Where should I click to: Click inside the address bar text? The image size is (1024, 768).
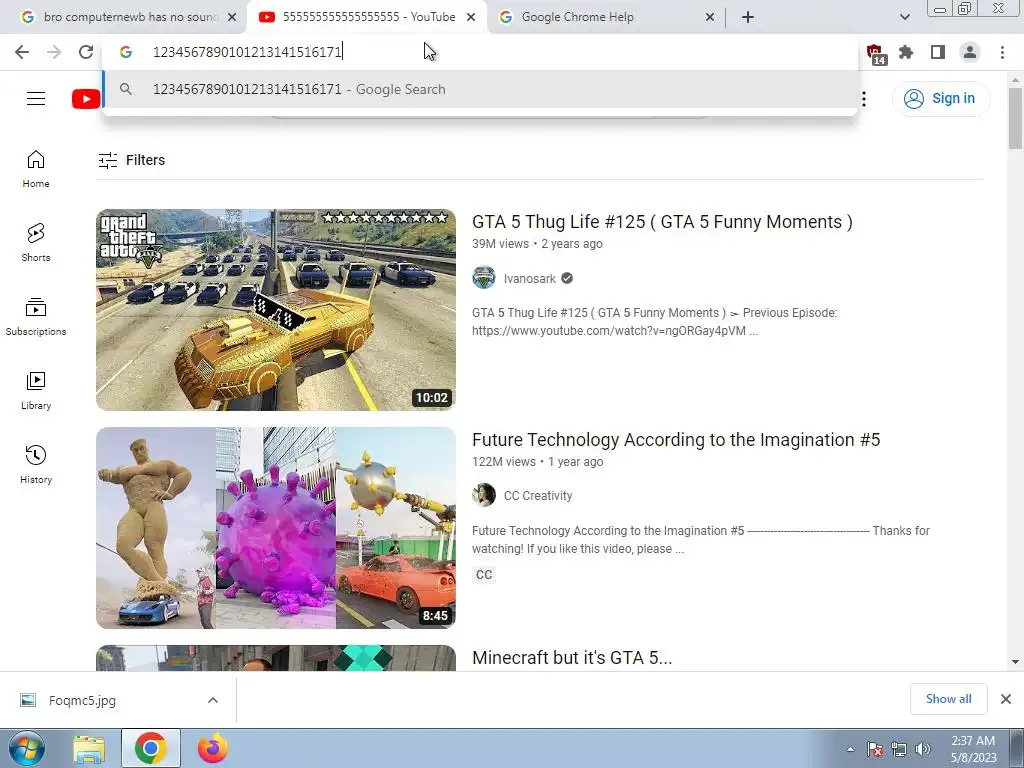point(248,52)
